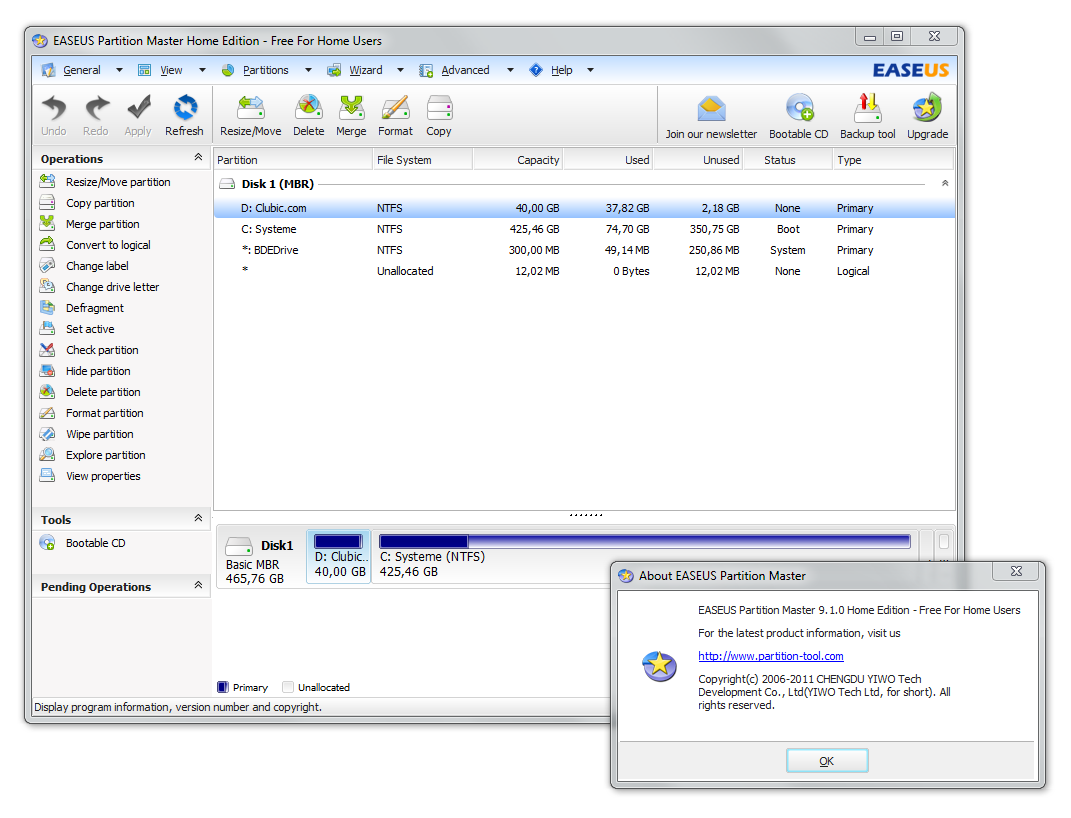The width and height of the screenshot is (1071, 818).
Task: Click the Undo toolbar icon
Action: point(54,115)
